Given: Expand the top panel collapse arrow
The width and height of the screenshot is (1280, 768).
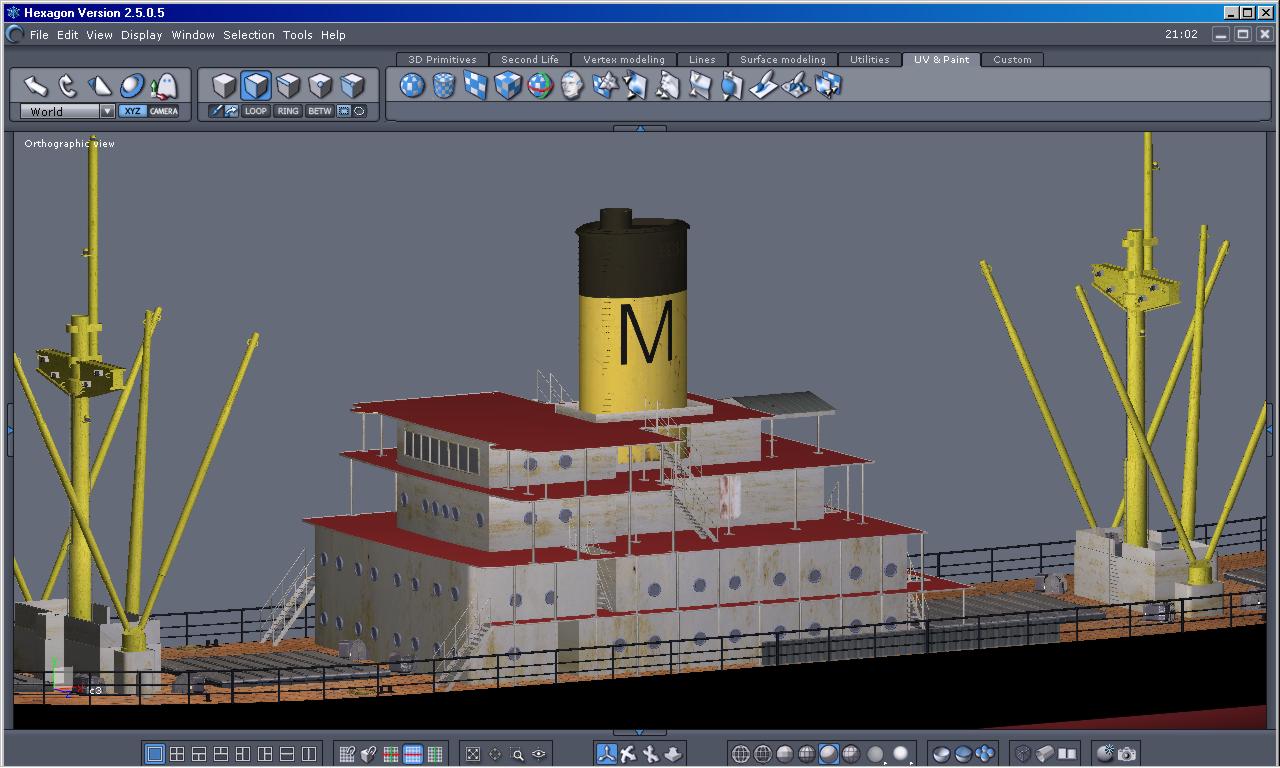Looking at the screenshot, I should (639, 128).
